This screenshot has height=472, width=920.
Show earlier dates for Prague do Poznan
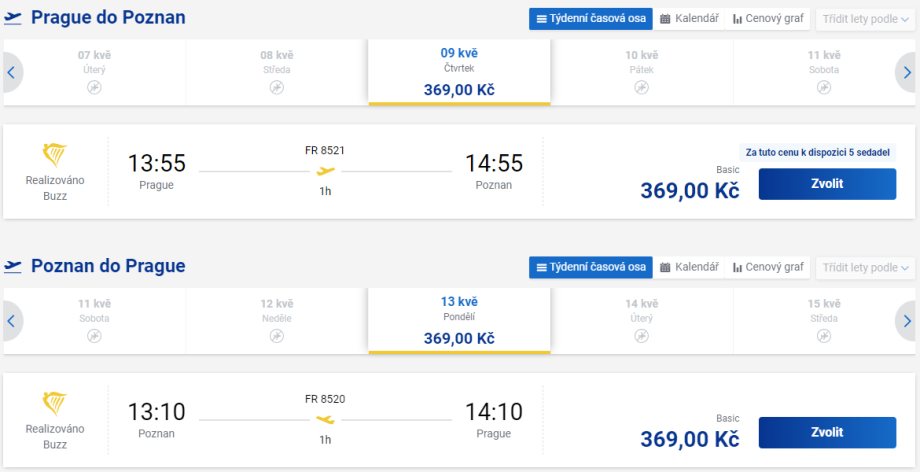(x=11, y=72)
